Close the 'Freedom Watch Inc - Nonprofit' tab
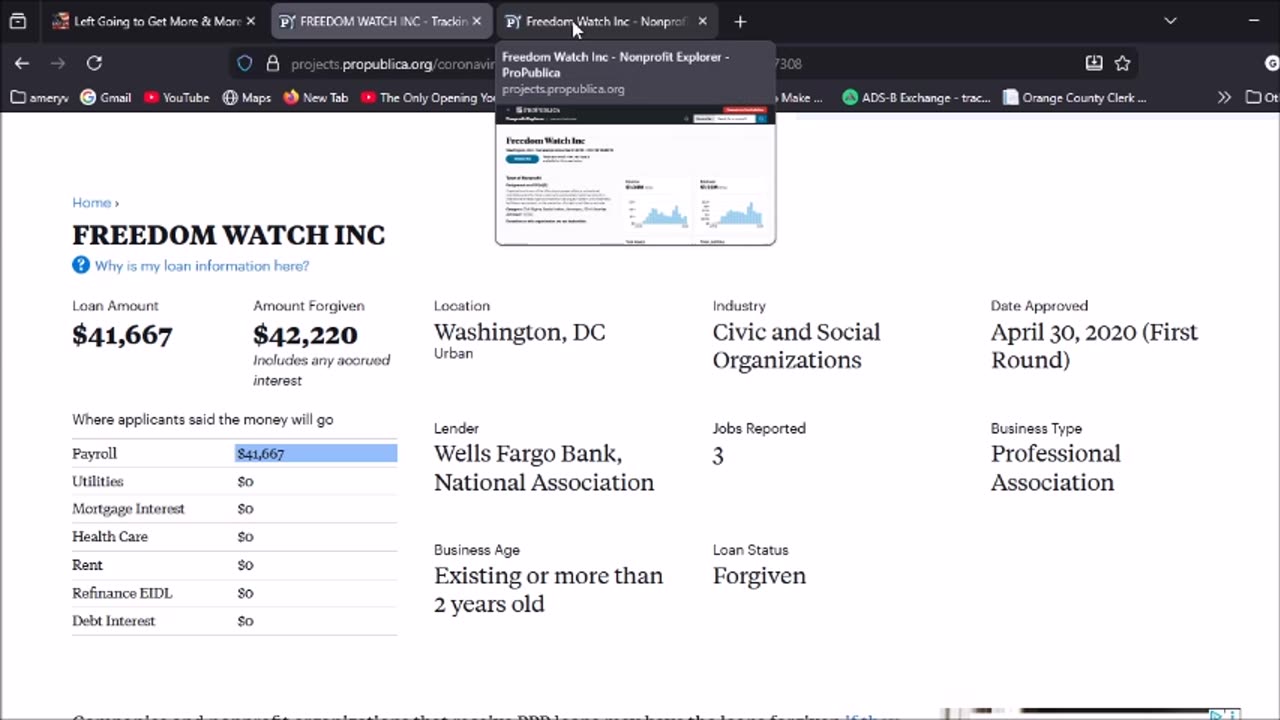 tap(702, 21)
